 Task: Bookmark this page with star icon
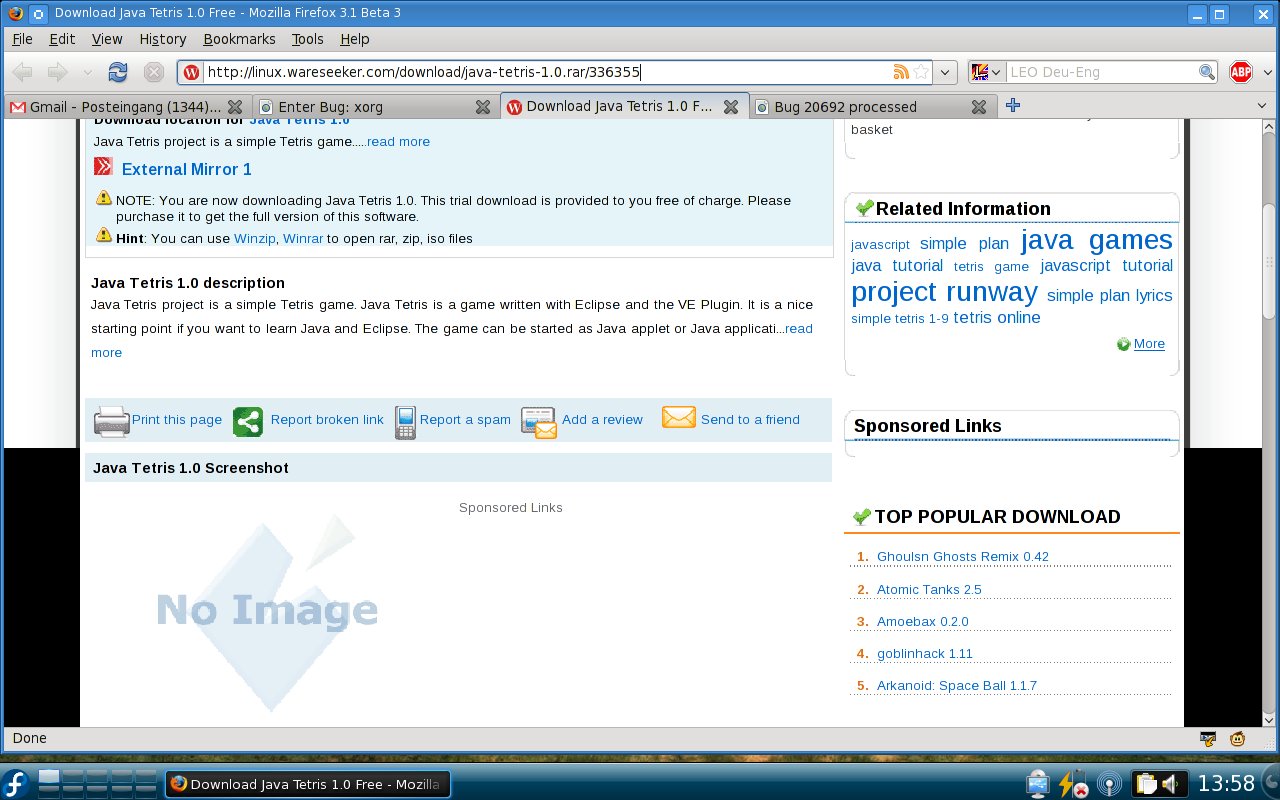pyautogui.click(x=921, y=72)
